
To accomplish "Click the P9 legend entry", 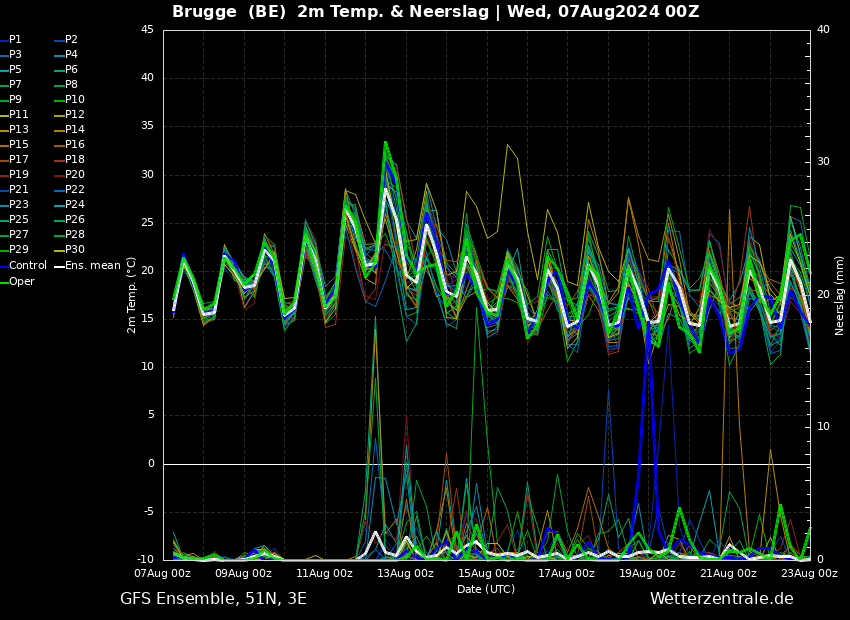I will [11, 100].
